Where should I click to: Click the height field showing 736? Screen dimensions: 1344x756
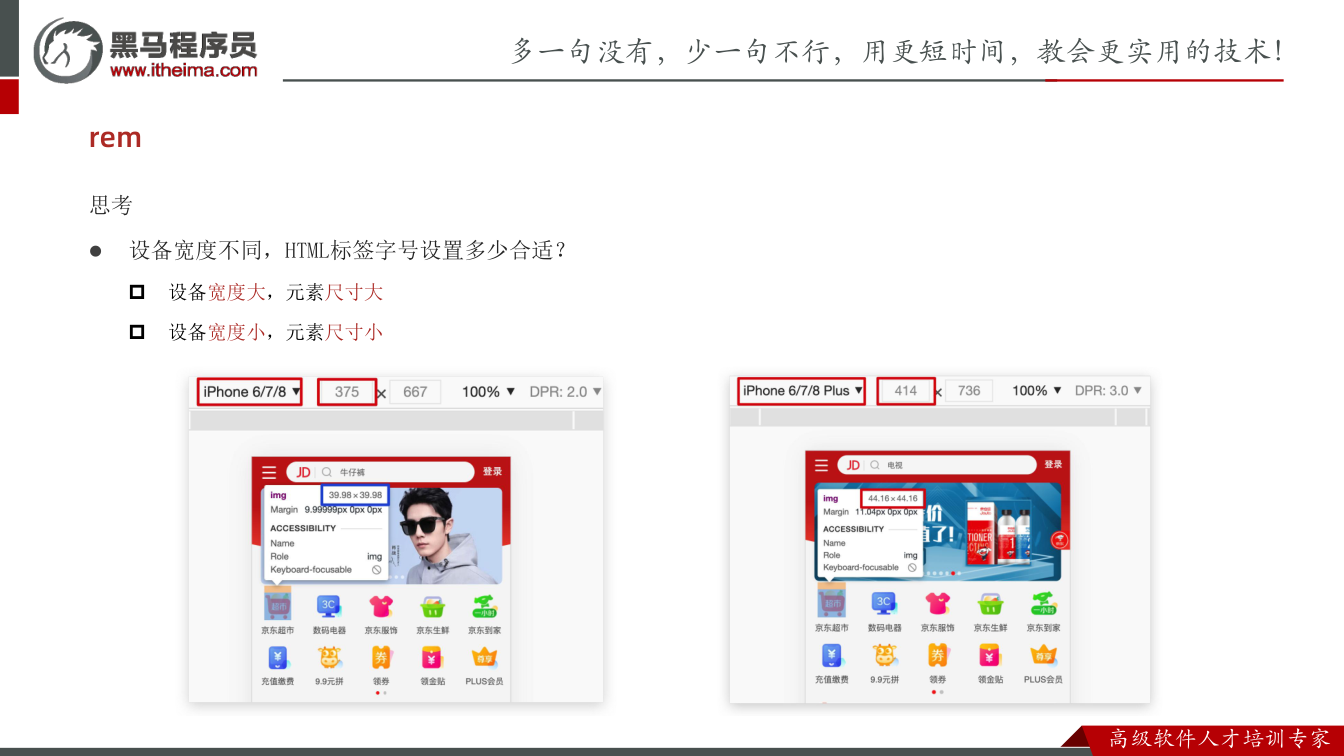pyautogui.click(x=969, y=391)
